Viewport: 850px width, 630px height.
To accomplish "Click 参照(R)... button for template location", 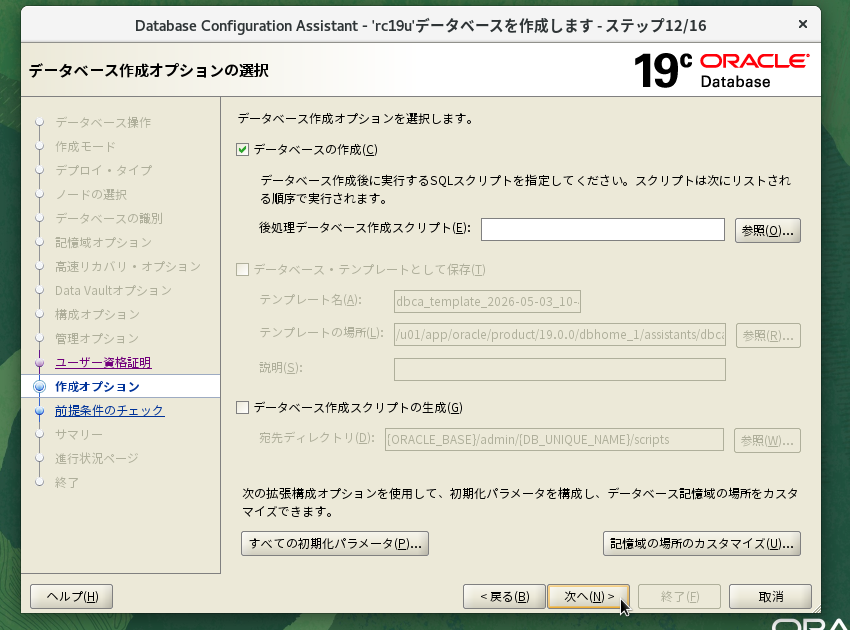I will pos(768,336).
